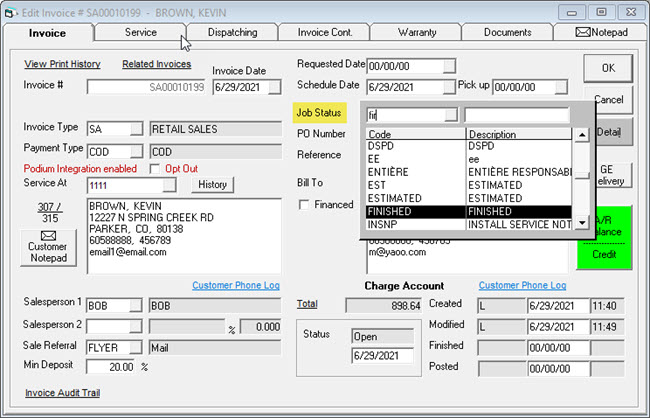650x418 pixels.
Task: Select the Invoice tab
Action: click(x=47, y=33)
